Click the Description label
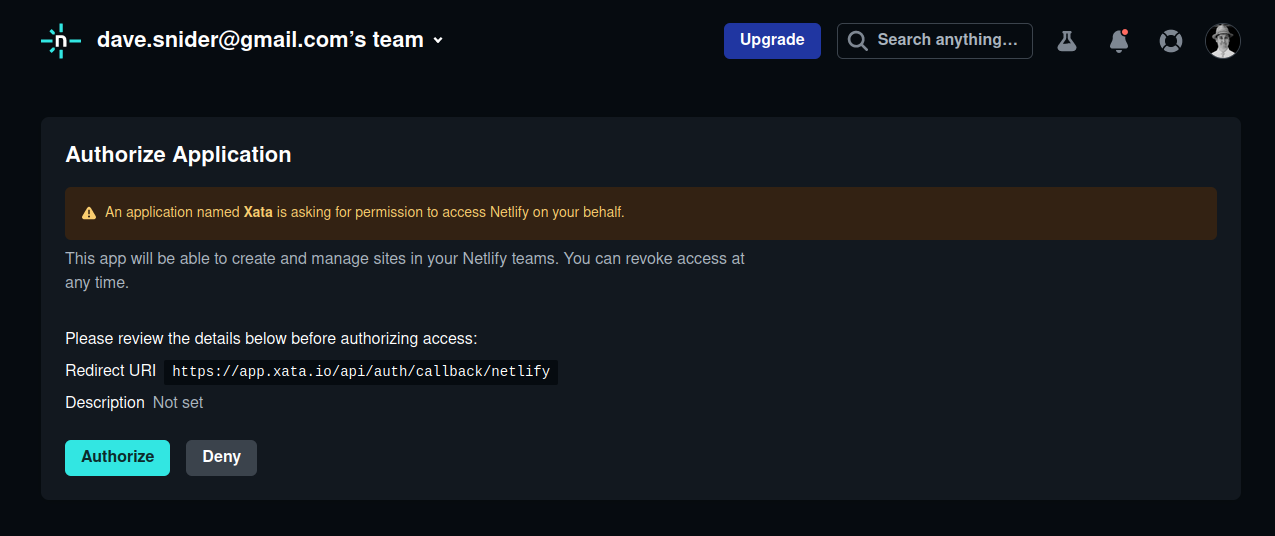1275x536 pixels. [x=105, y=402]
